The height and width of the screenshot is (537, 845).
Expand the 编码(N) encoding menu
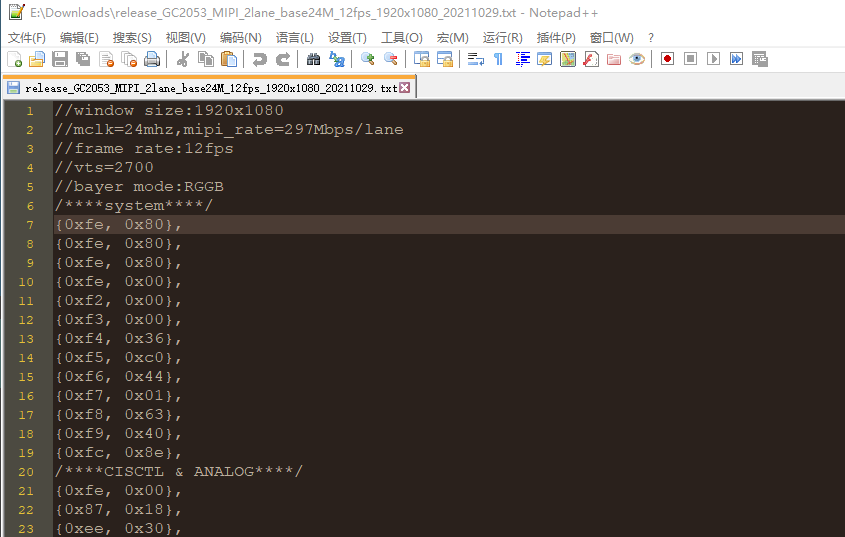[240, 38]
